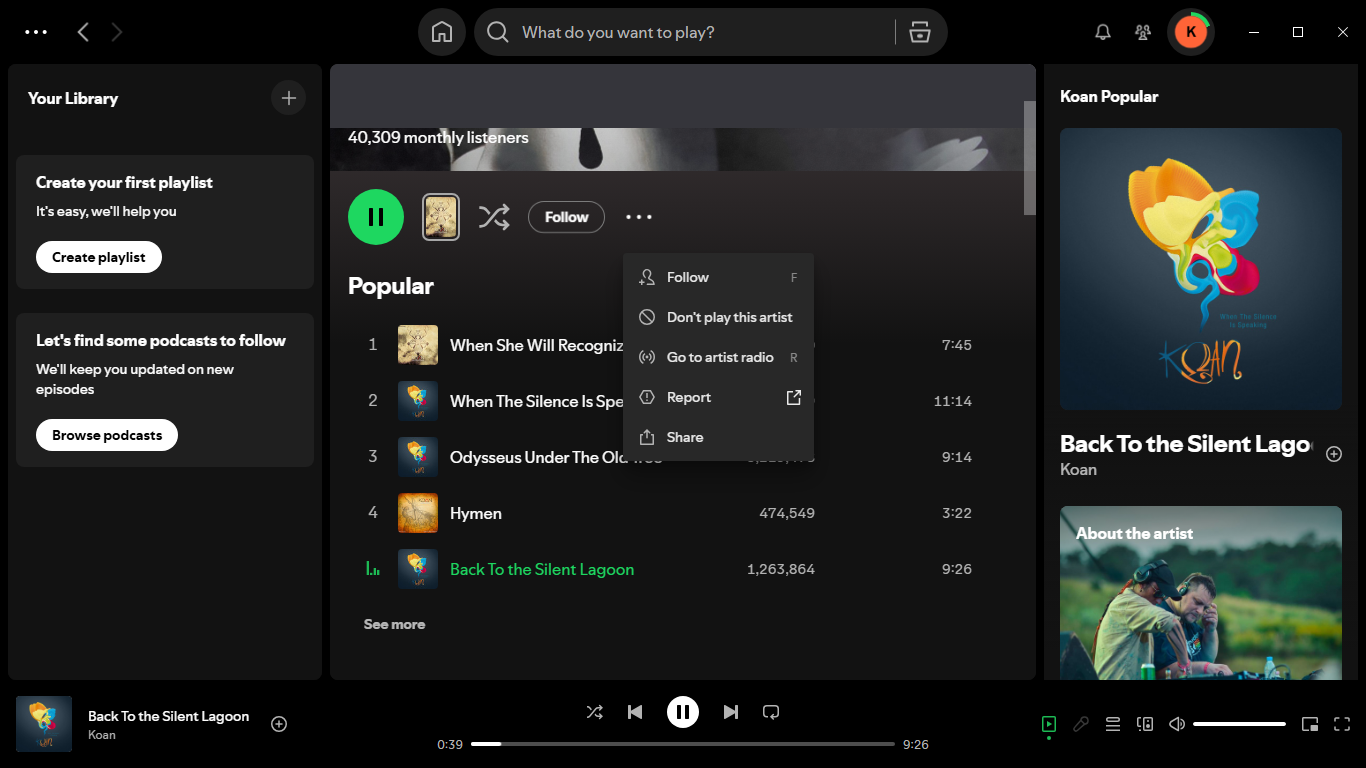Open the 'Back To the Silent Lagoon' title in right panel
Screen dimensions: 1366x768
click(x=1185, y=444)
